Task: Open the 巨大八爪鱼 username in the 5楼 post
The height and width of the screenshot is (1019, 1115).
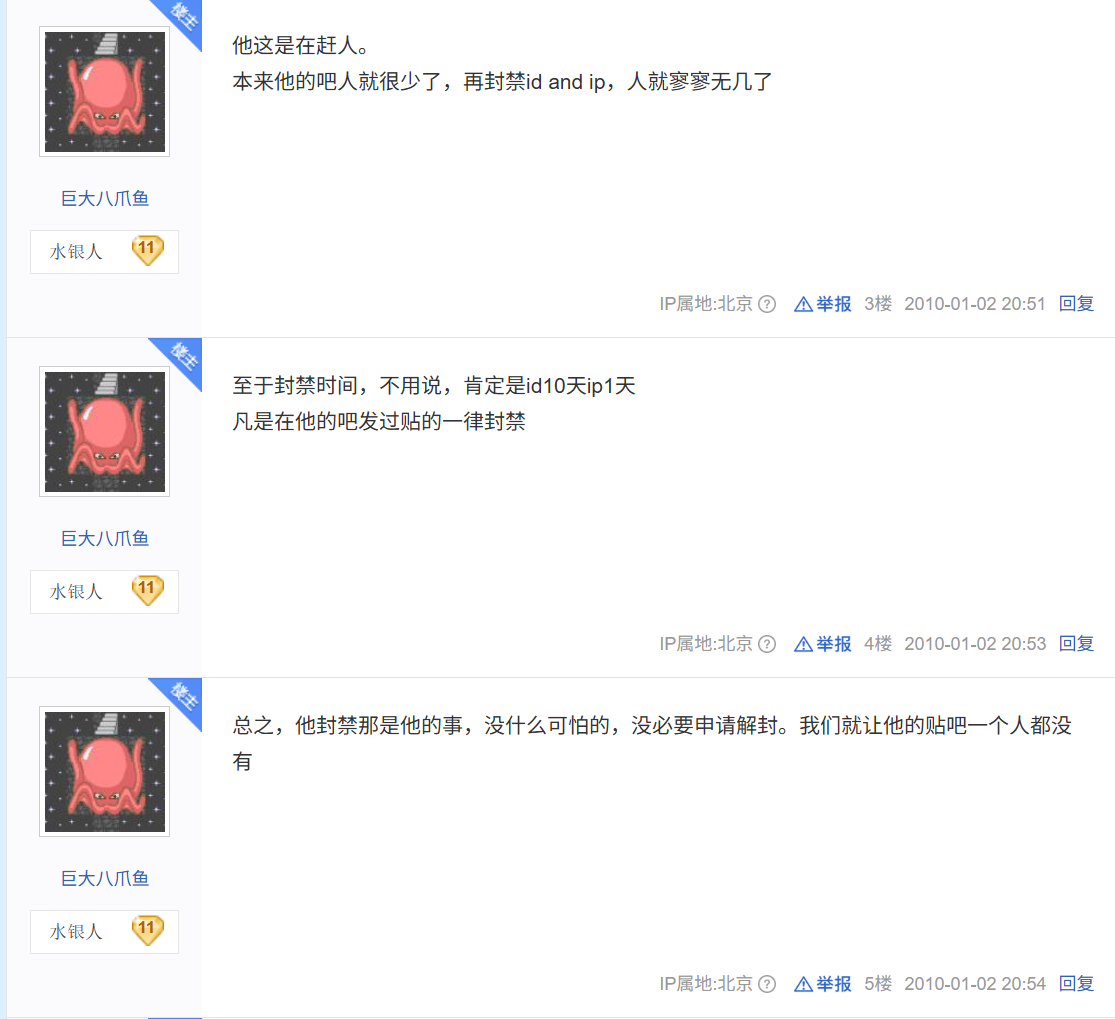Action: [x=105, y=878]
